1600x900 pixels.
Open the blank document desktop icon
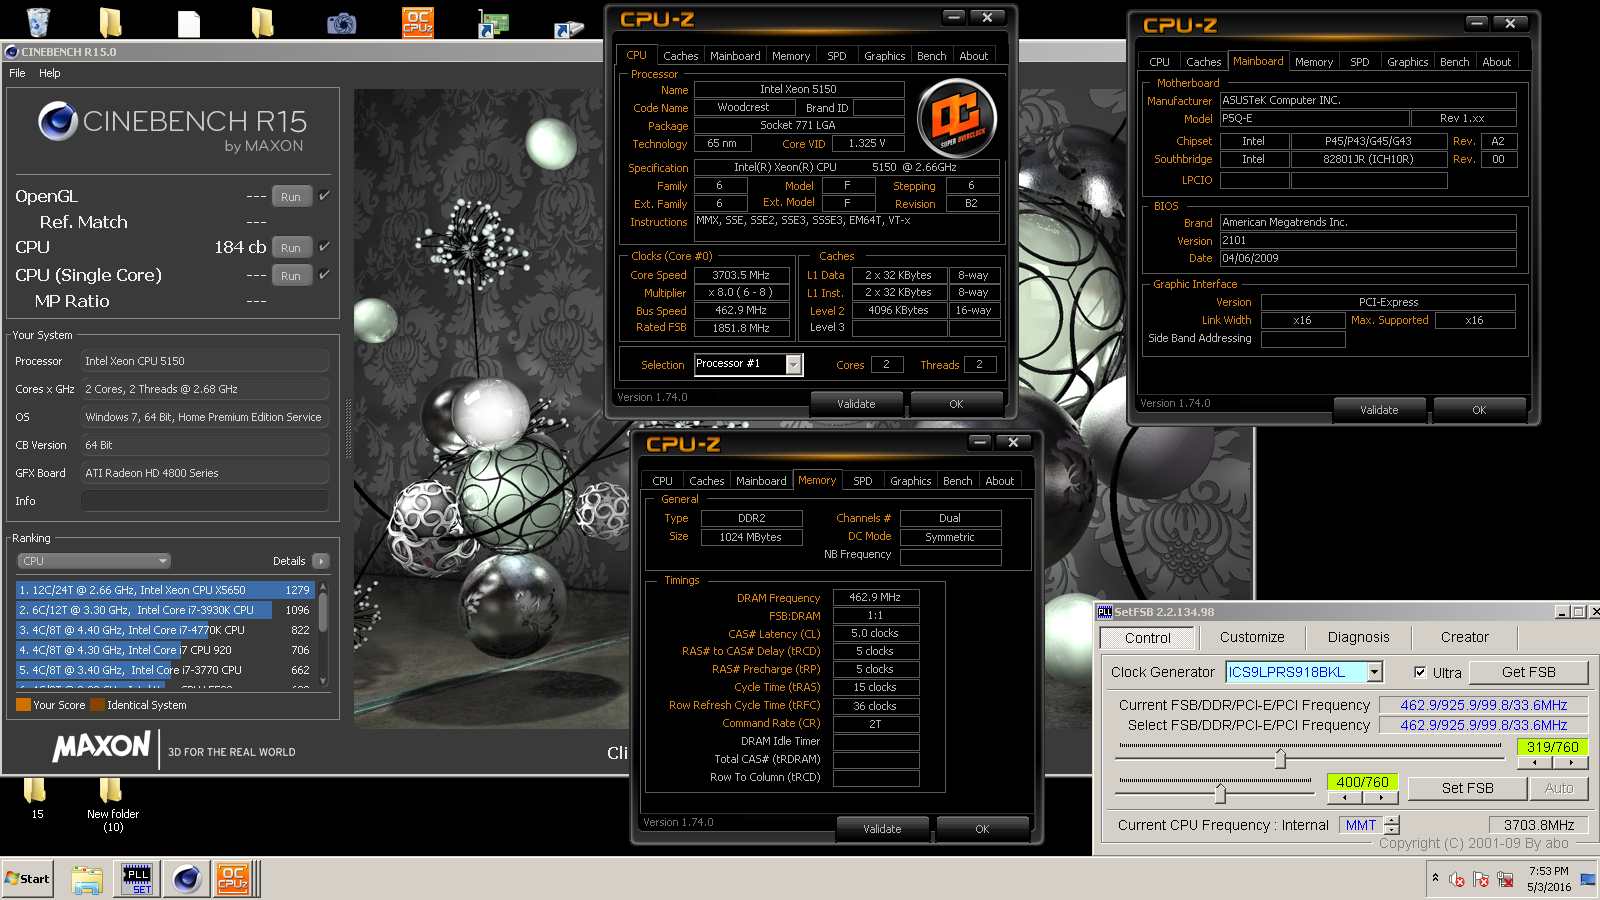click(189, 23)
